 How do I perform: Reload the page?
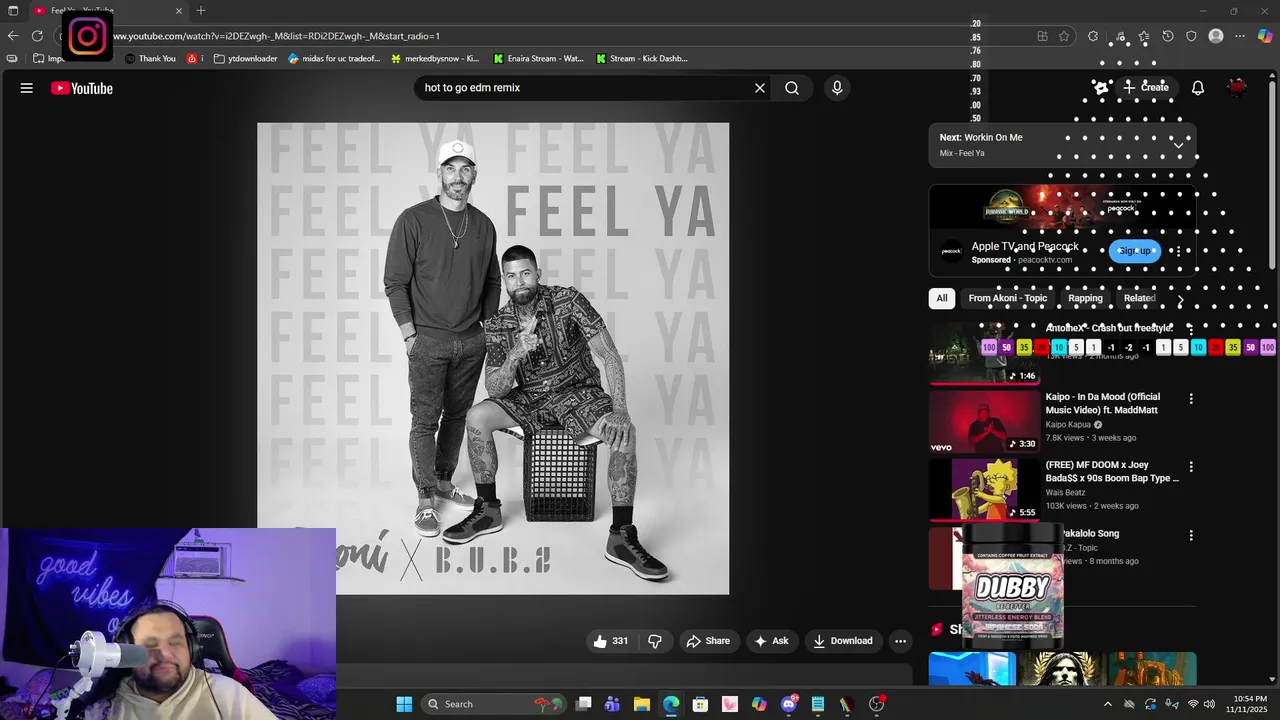37,36
